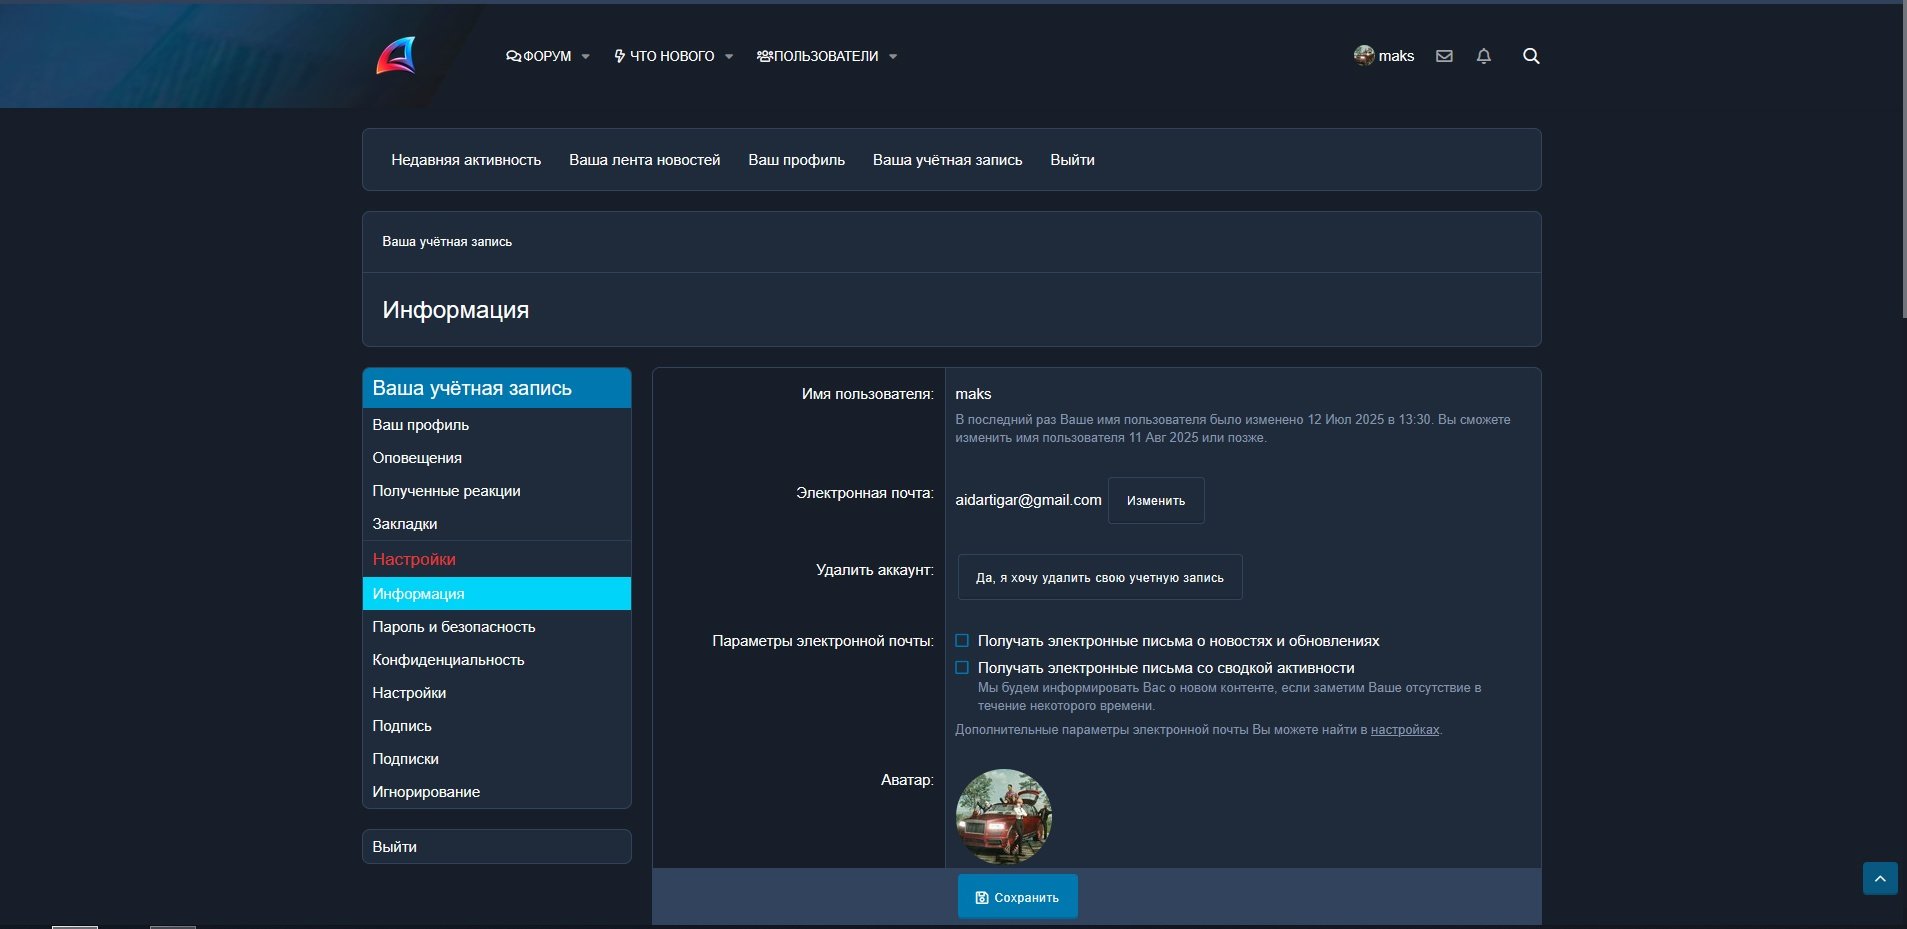Expand the Форум dropdown arrow
This screenshot has width=1907, height=929.
pyautogui.click(x=586, y=57)
